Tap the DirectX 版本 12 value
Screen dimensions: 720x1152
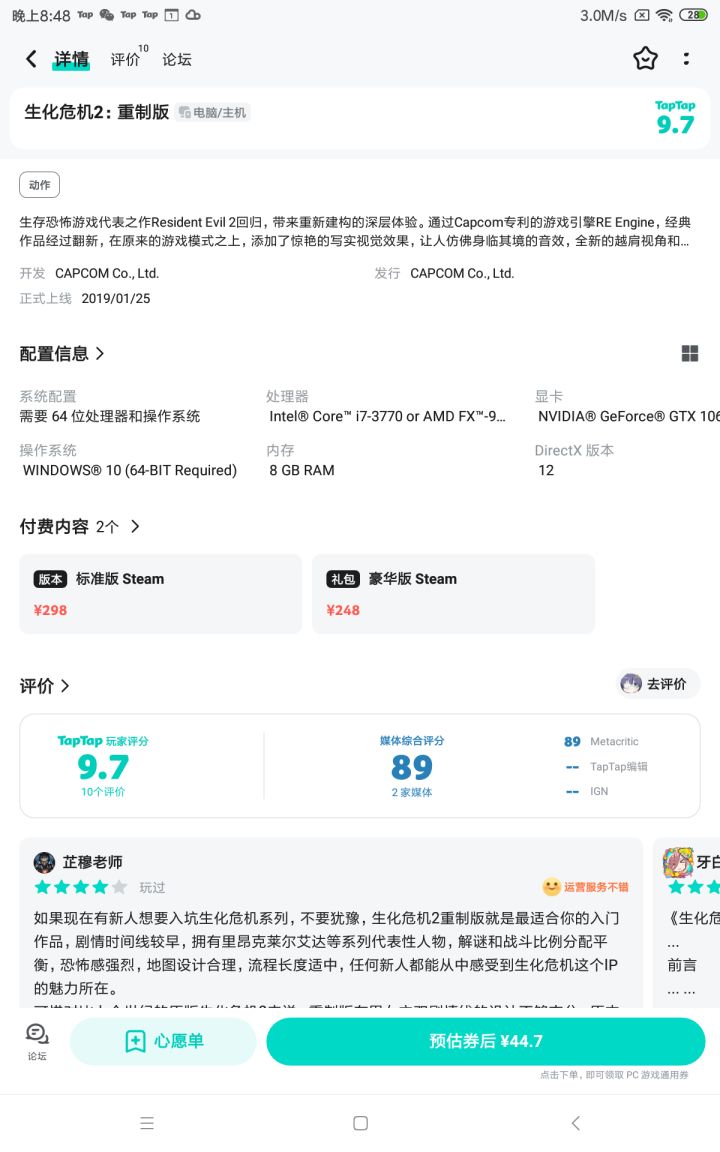coord(546,470)
